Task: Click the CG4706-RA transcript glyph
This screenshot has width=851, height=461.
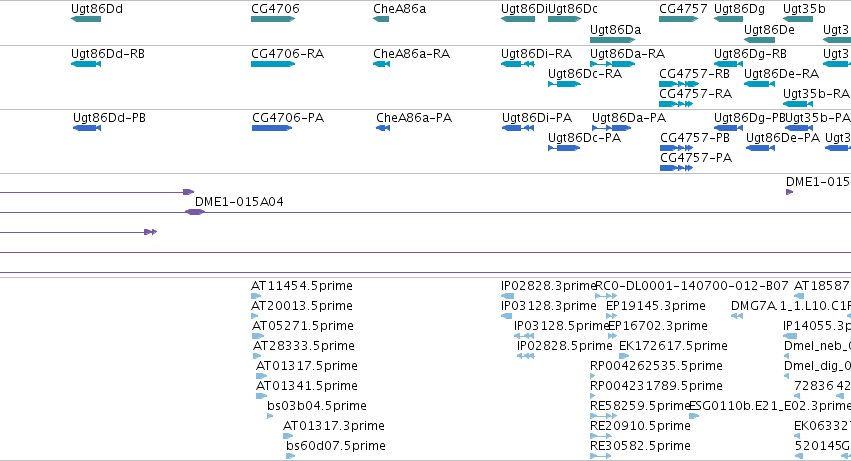Action: (x=273, y=64)
